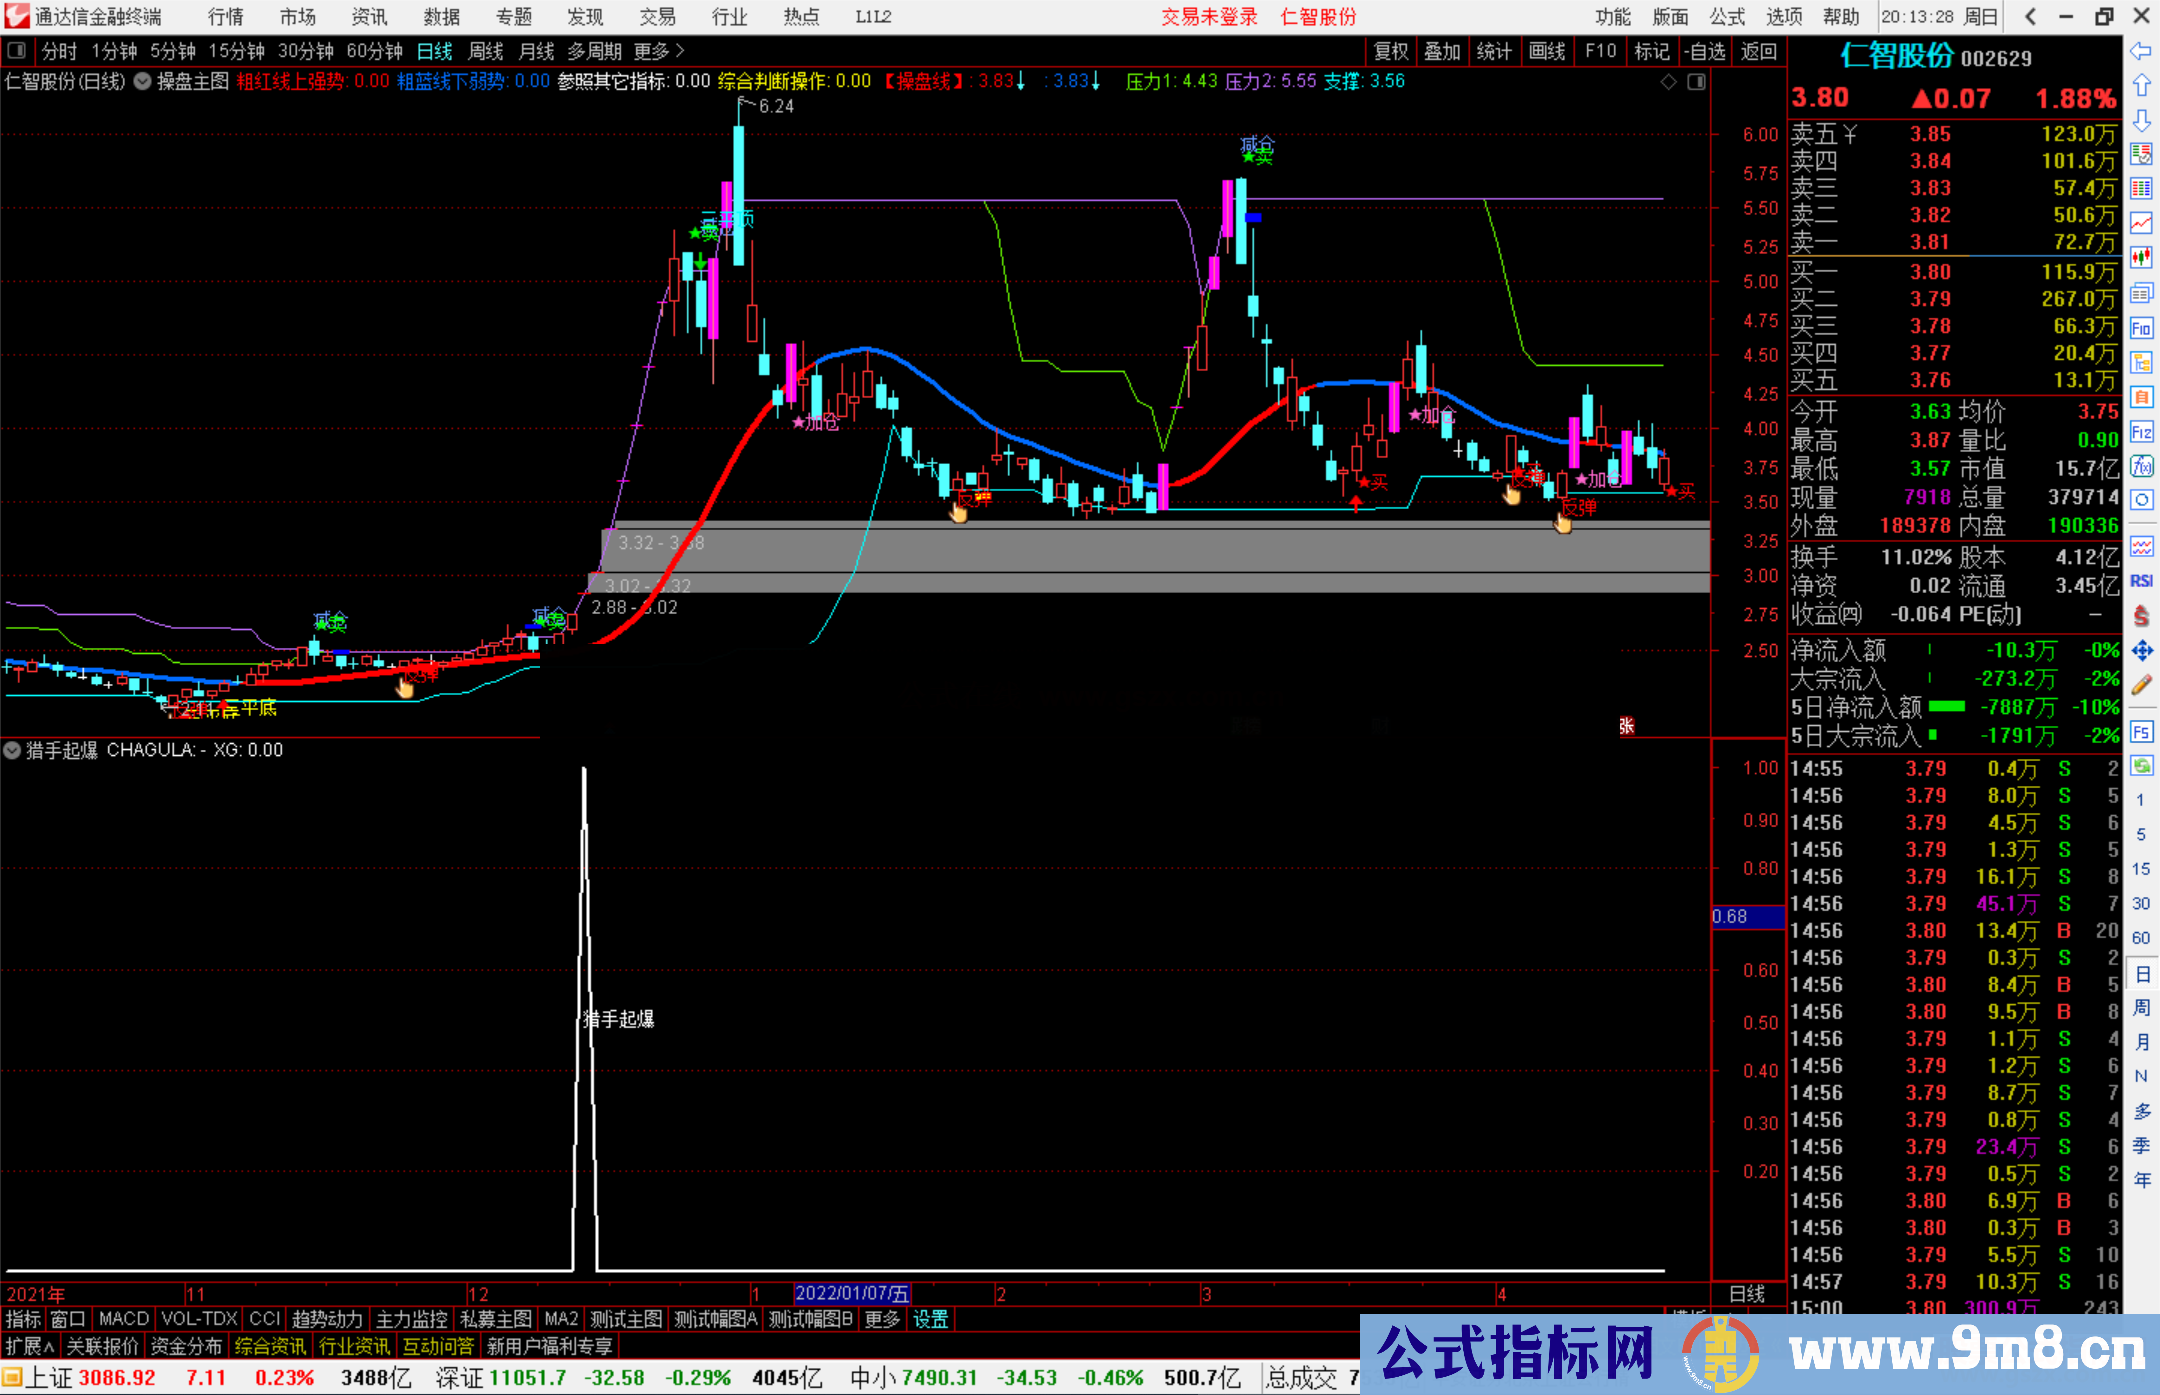Expand 更多 timeframe periods list
Image resolution: width=2160 pixels, height=1395 pixels.
[x=659, y=51]
